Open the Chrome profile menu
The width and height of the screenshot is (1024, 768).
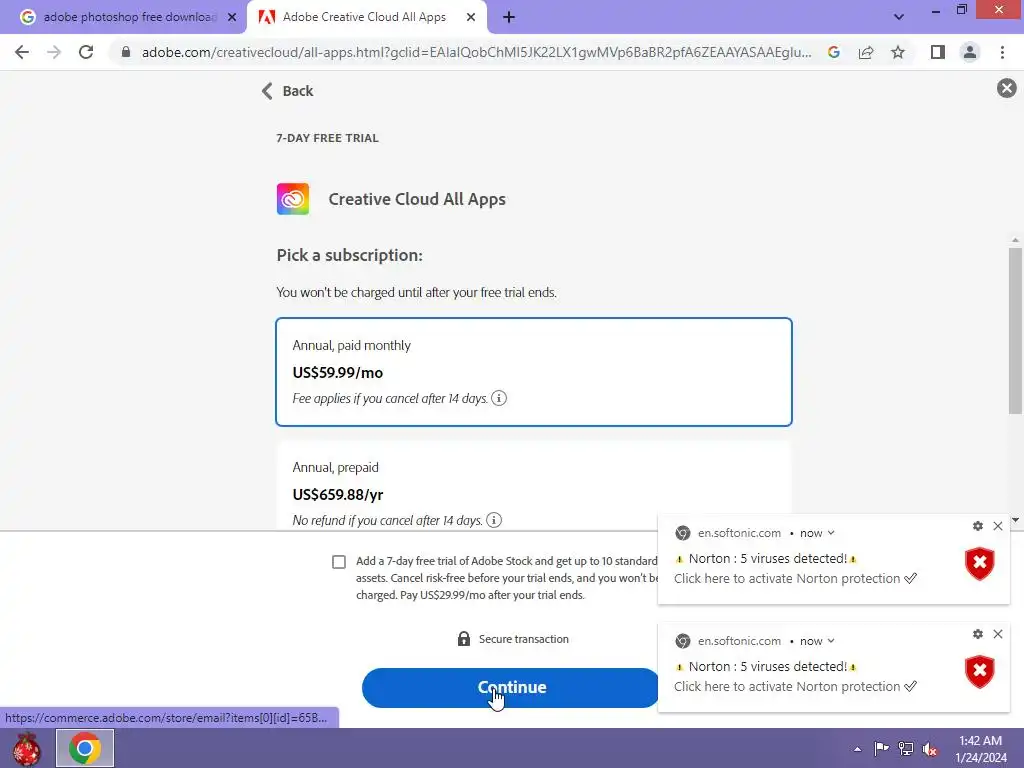pyautogui.click(x=970, y=52)
